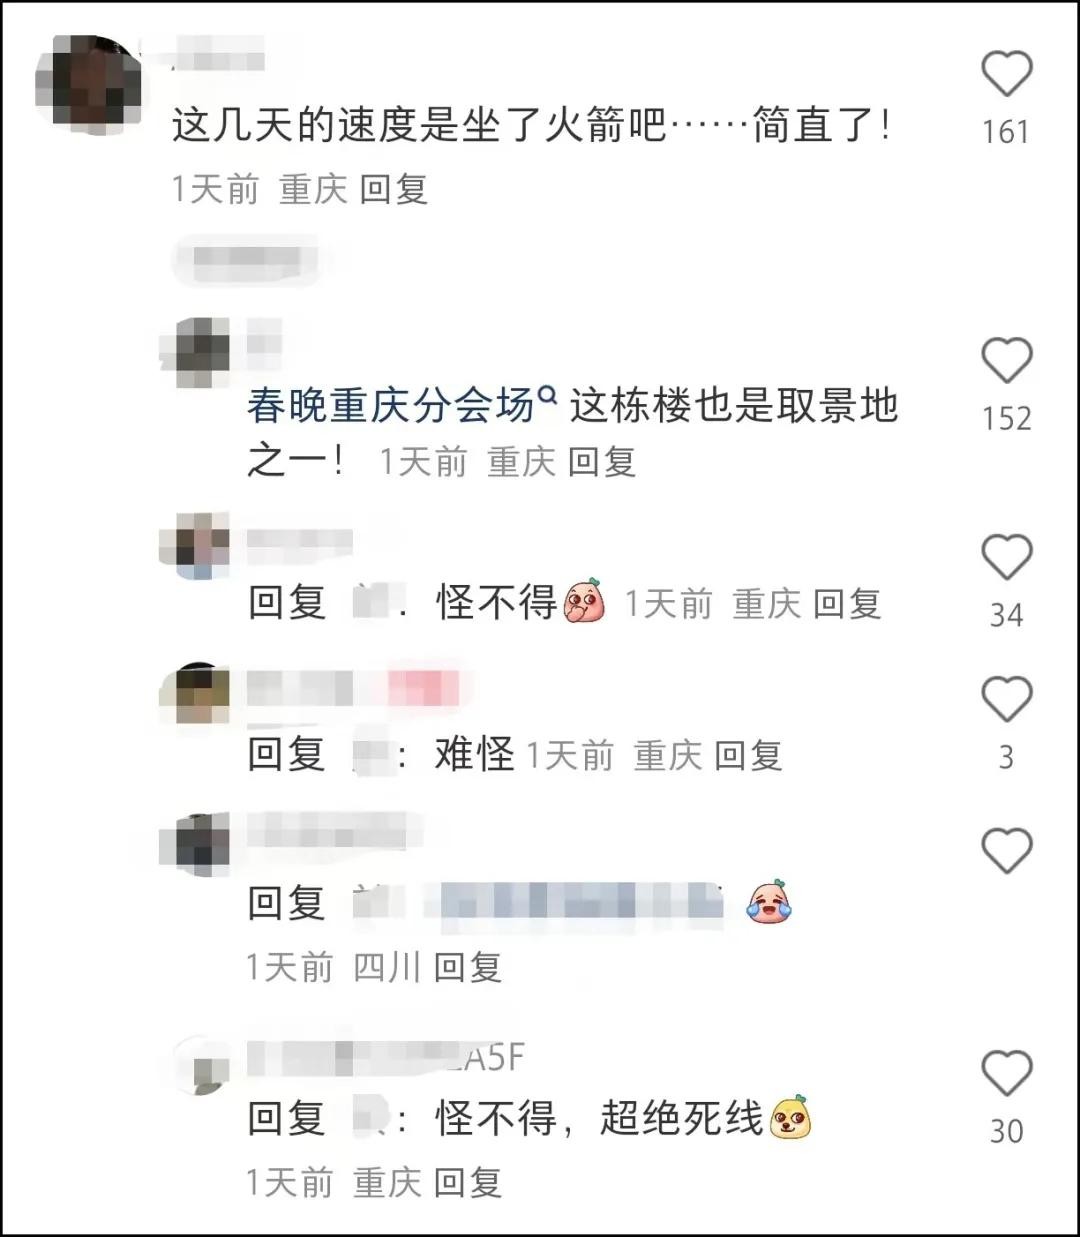Viewport: 1080px width, 1237px height.
Task: Like the rocket speed comment with 161 likes
Action: [1006, 74]
